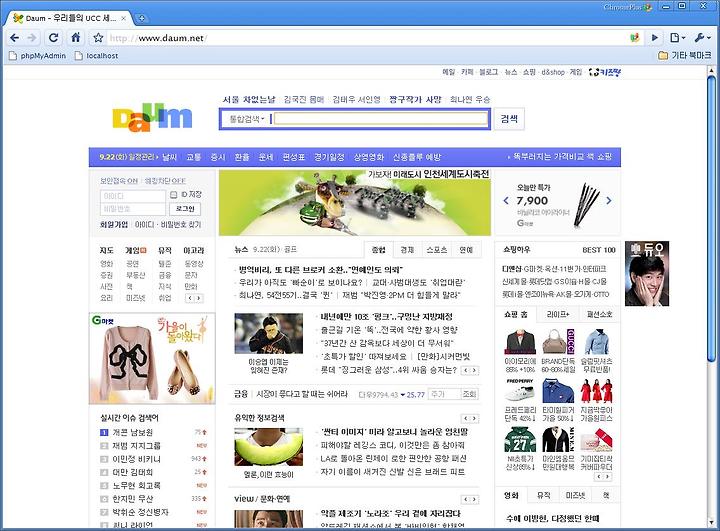Show next 오늘만 특가 deal arrow

[x=609, y=200]
